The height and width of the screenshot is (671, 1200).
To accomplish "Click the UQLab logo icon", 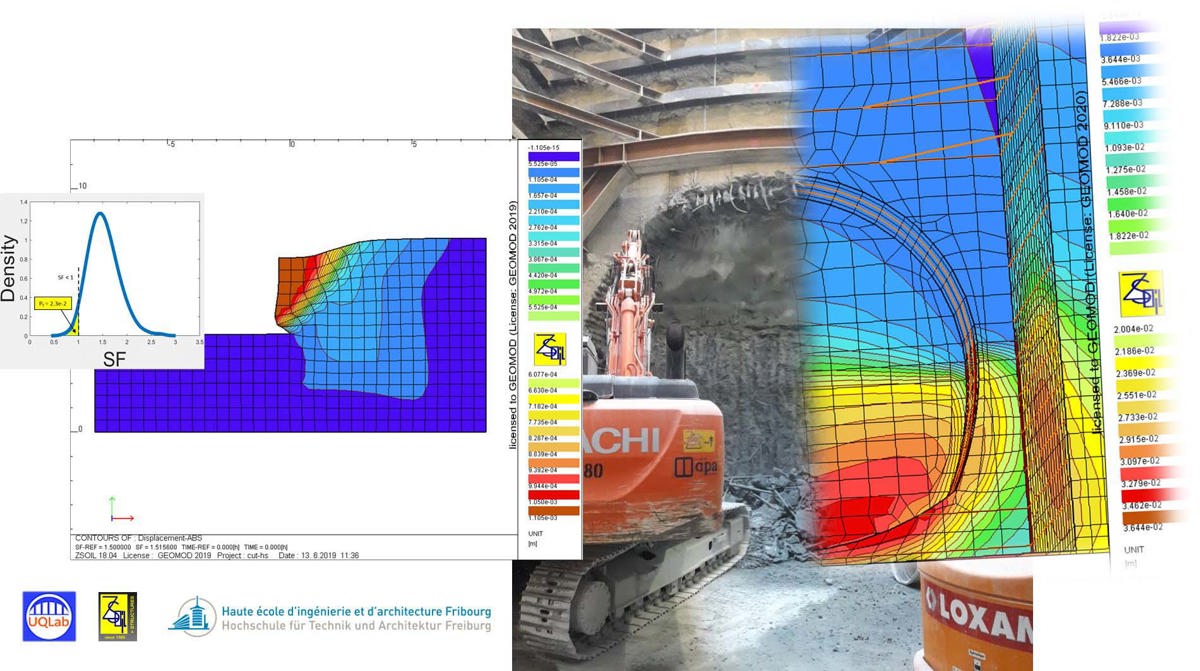I will [x=49, y=617].
